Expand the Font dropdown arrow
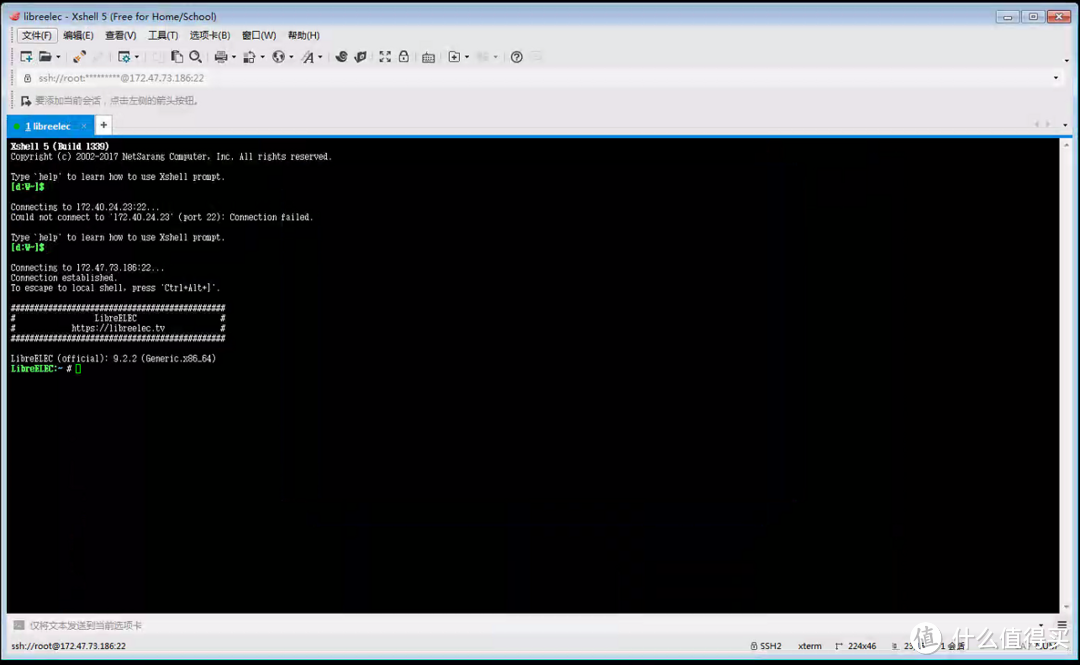This screenshot has height=665, width=1080. click(320, 57)
